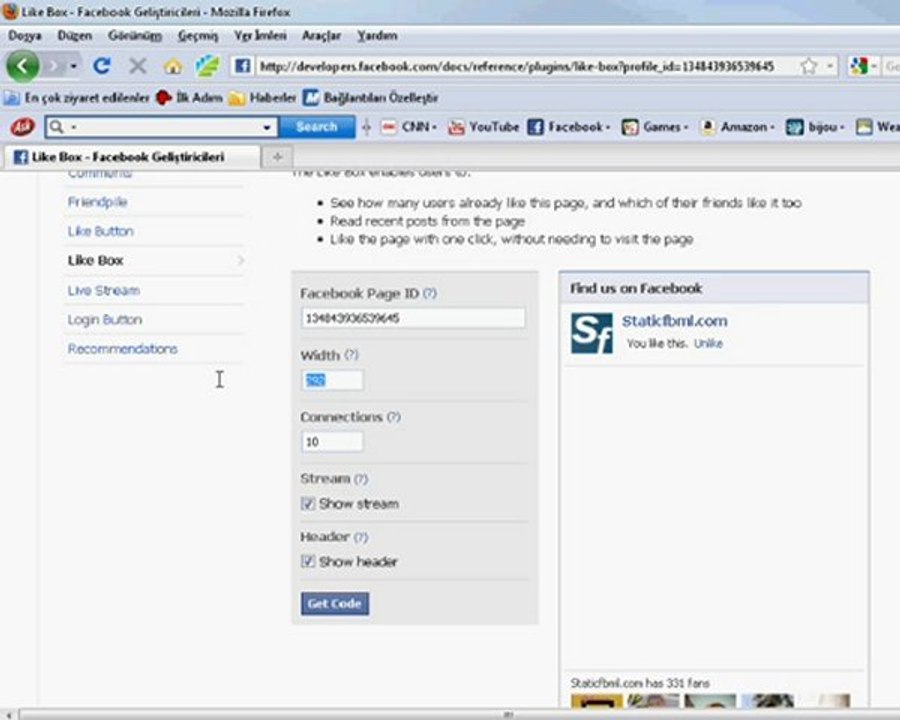This screenshot has height=720, width=900.
Task: Open the Like Button sidebar link
Action: [100, 231]
